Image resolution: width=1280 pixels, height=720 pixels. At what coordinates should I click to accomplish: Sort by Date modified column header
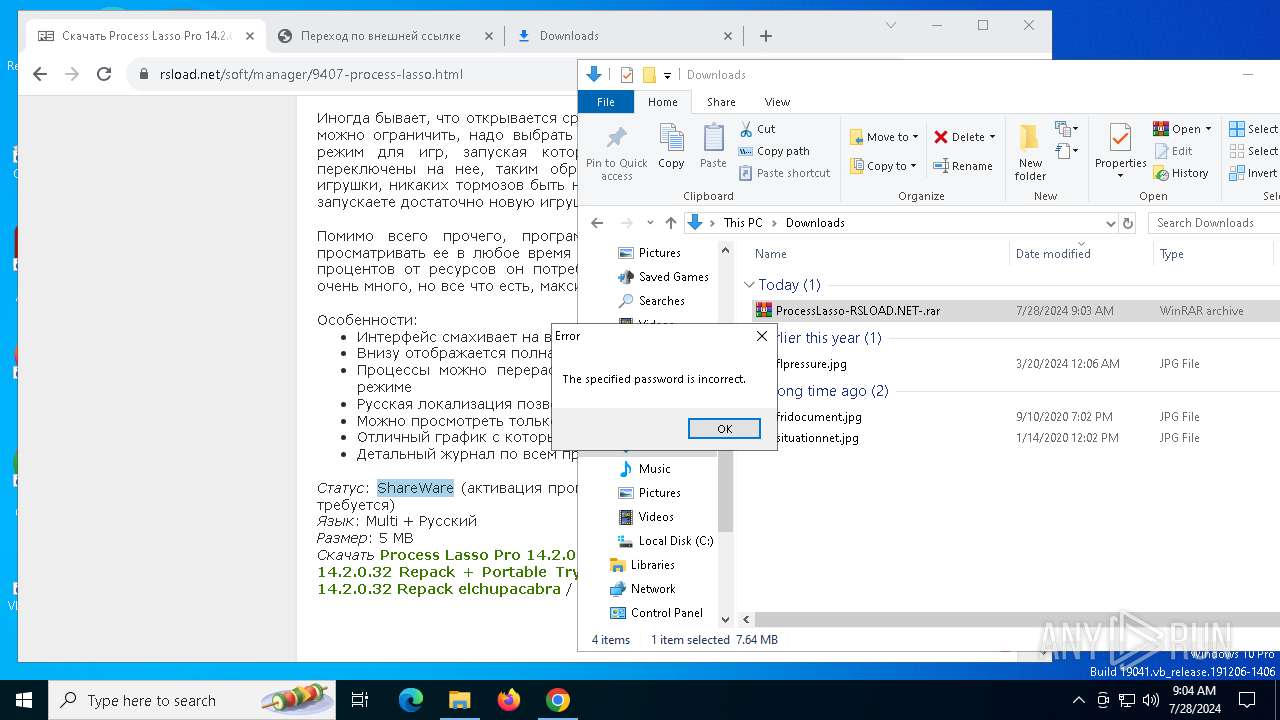1053,254
